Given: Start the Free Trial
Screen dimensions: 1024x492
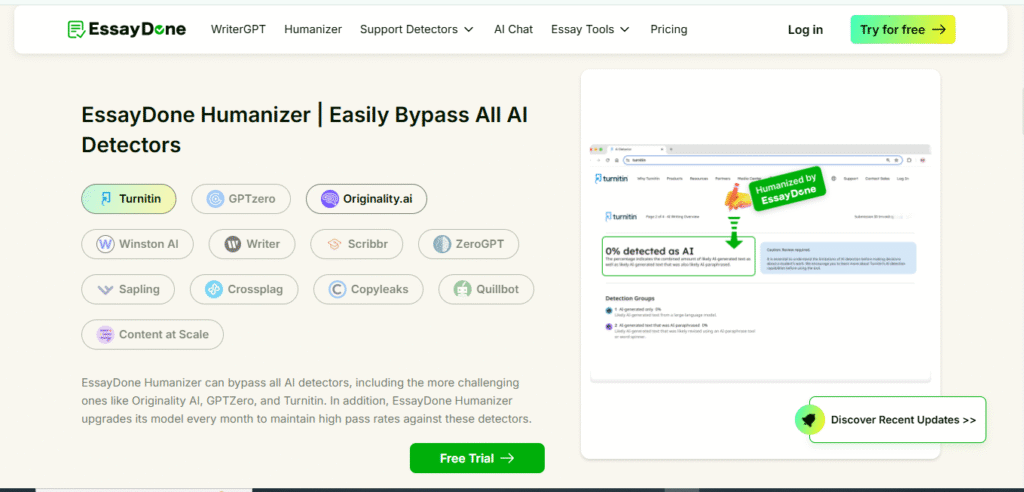Looking at the screenshot, I should click(477, 459).
